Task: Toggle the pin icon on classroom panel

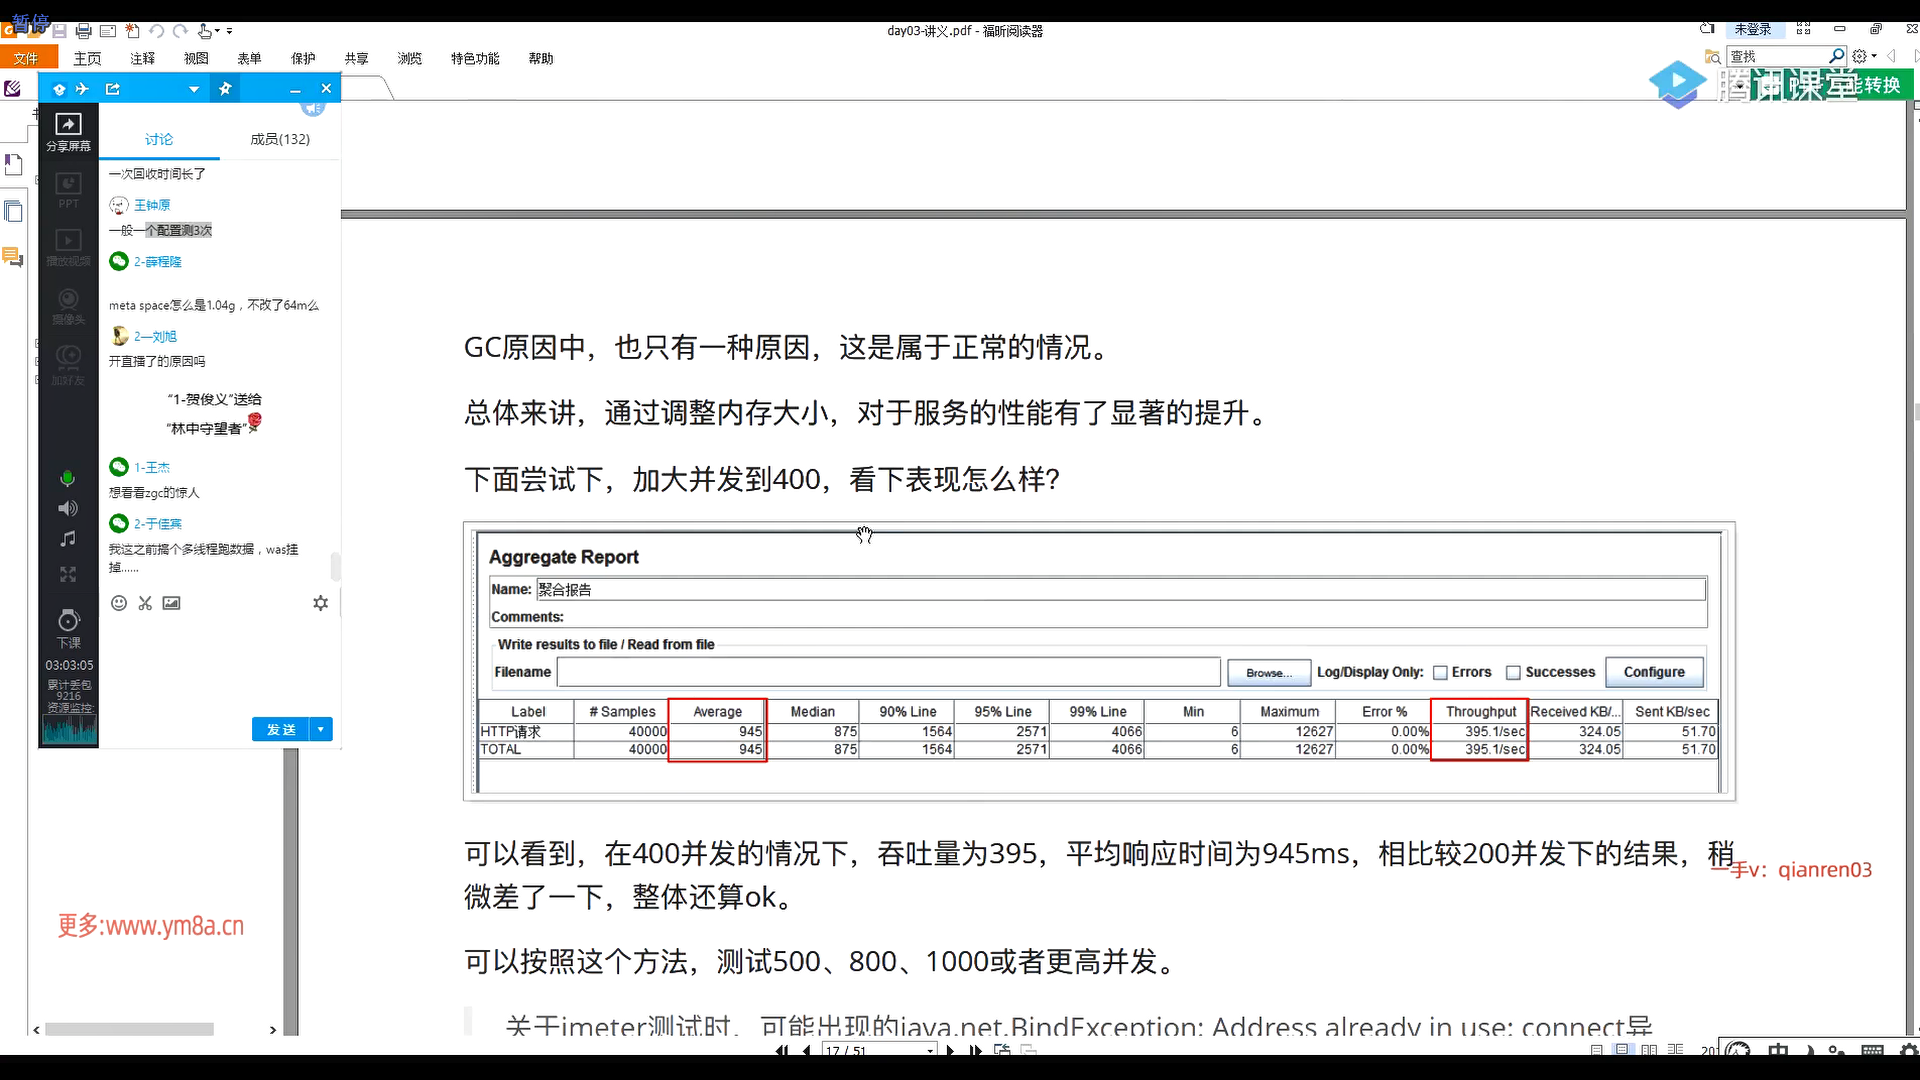Action: [225, 89]
